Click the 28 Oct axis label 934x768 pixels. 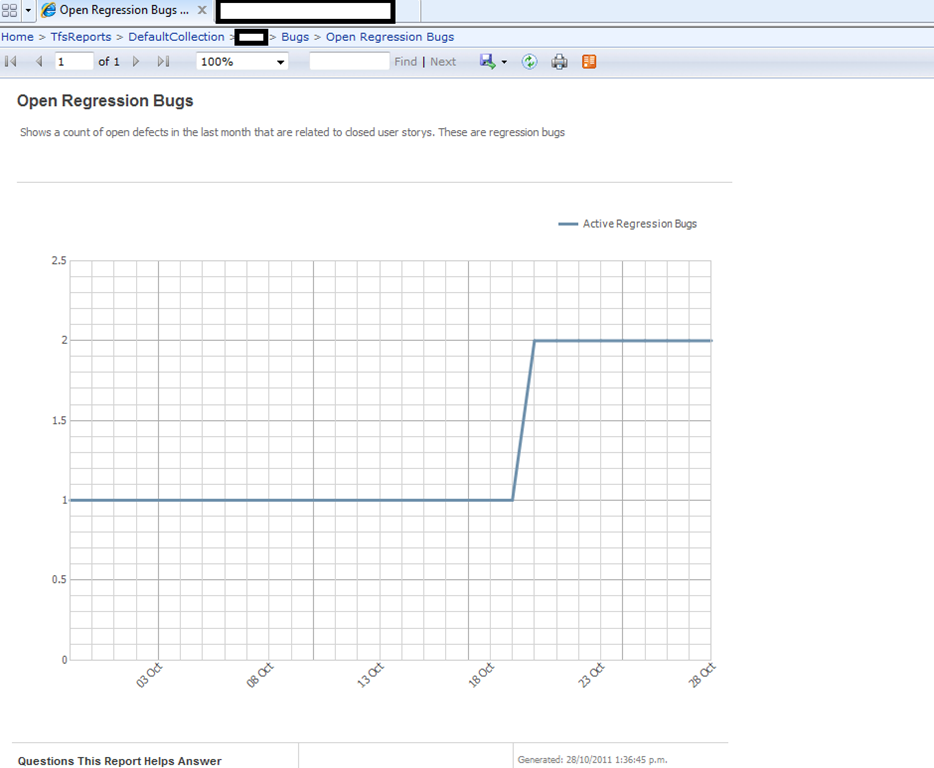point(702,676)
